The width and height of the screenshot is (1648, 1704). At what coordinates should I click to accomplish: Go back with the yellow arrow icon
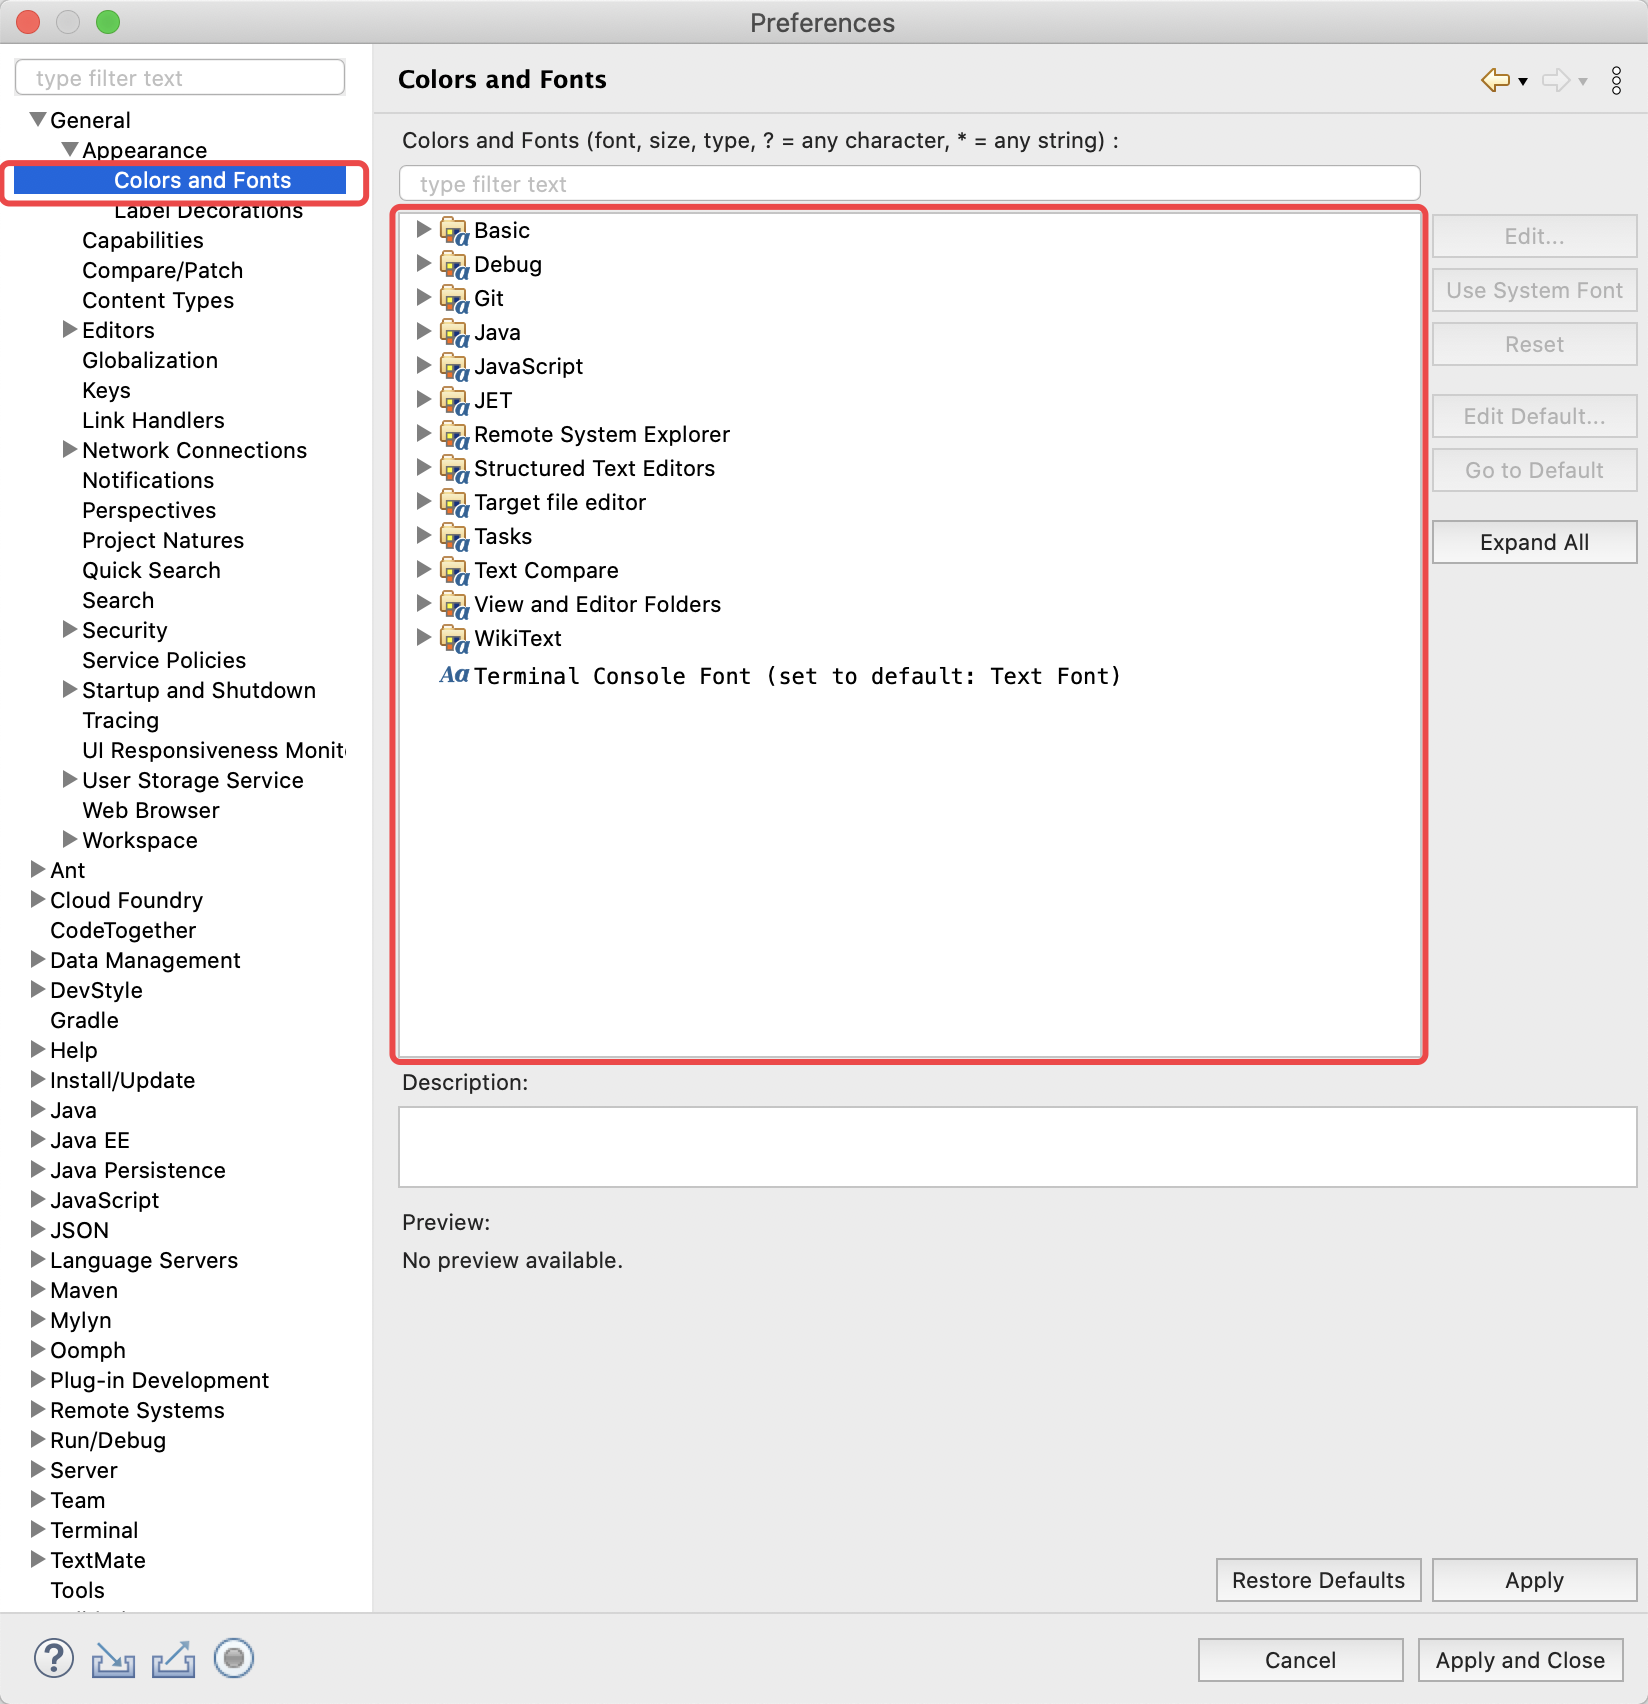coord(1495,80)
